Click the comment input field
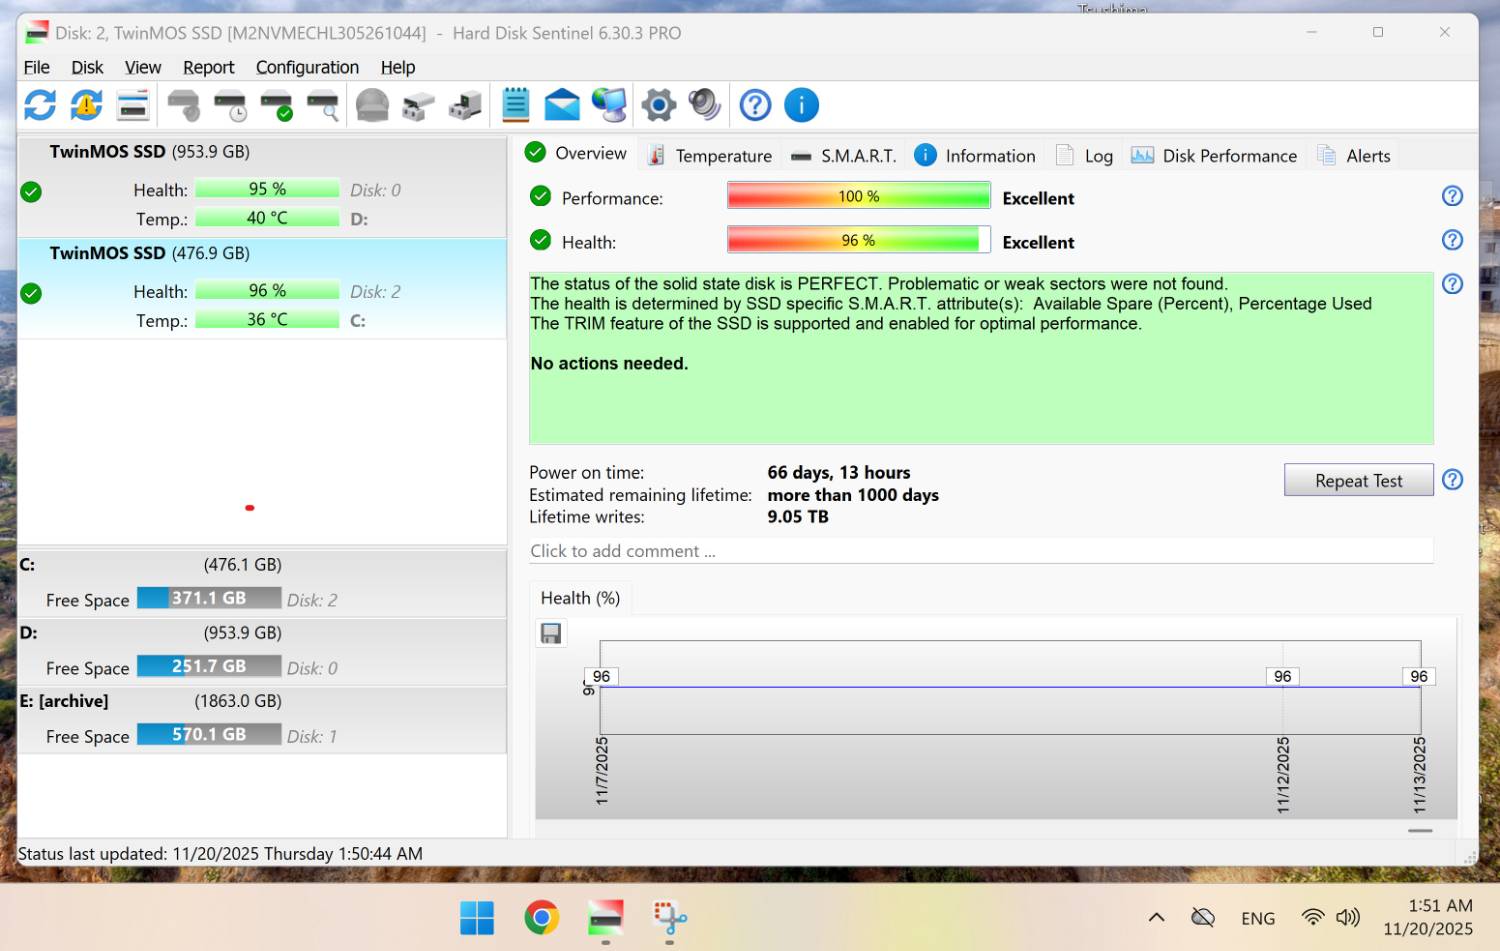 coord(980,551)
